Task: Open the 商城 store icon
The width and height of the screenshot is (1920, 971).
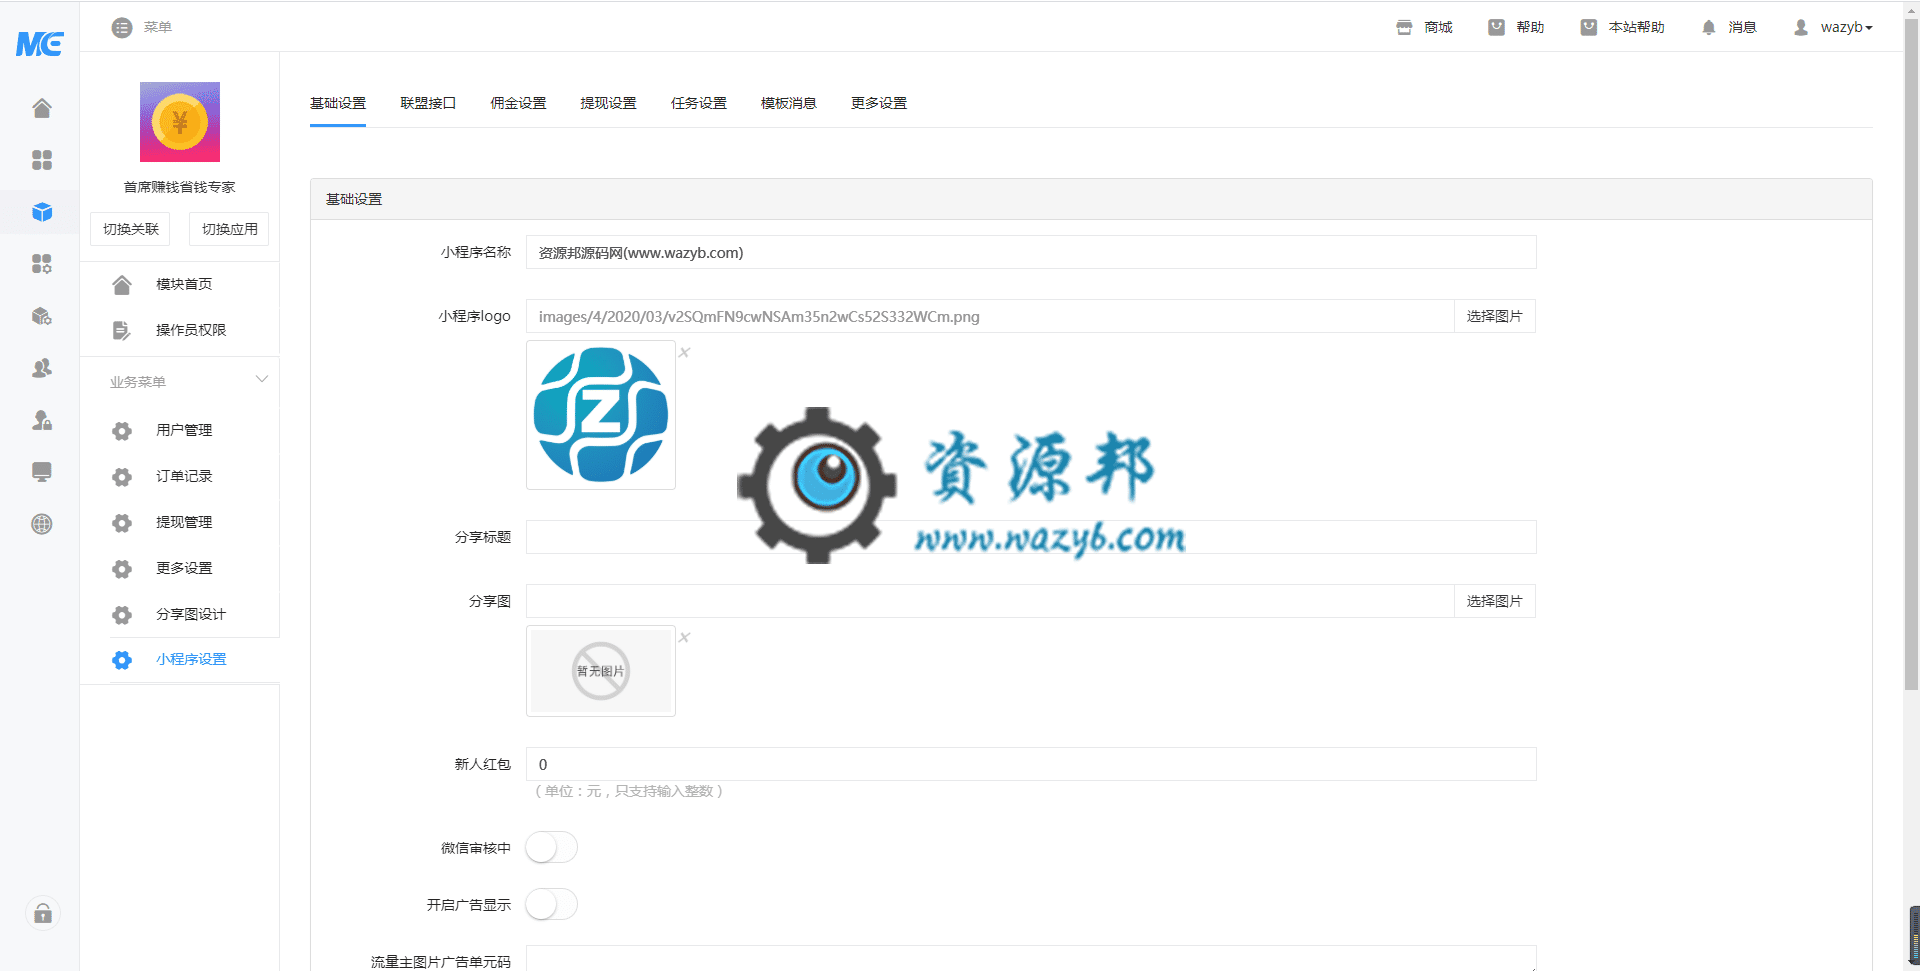Action: pos(1404,28)
